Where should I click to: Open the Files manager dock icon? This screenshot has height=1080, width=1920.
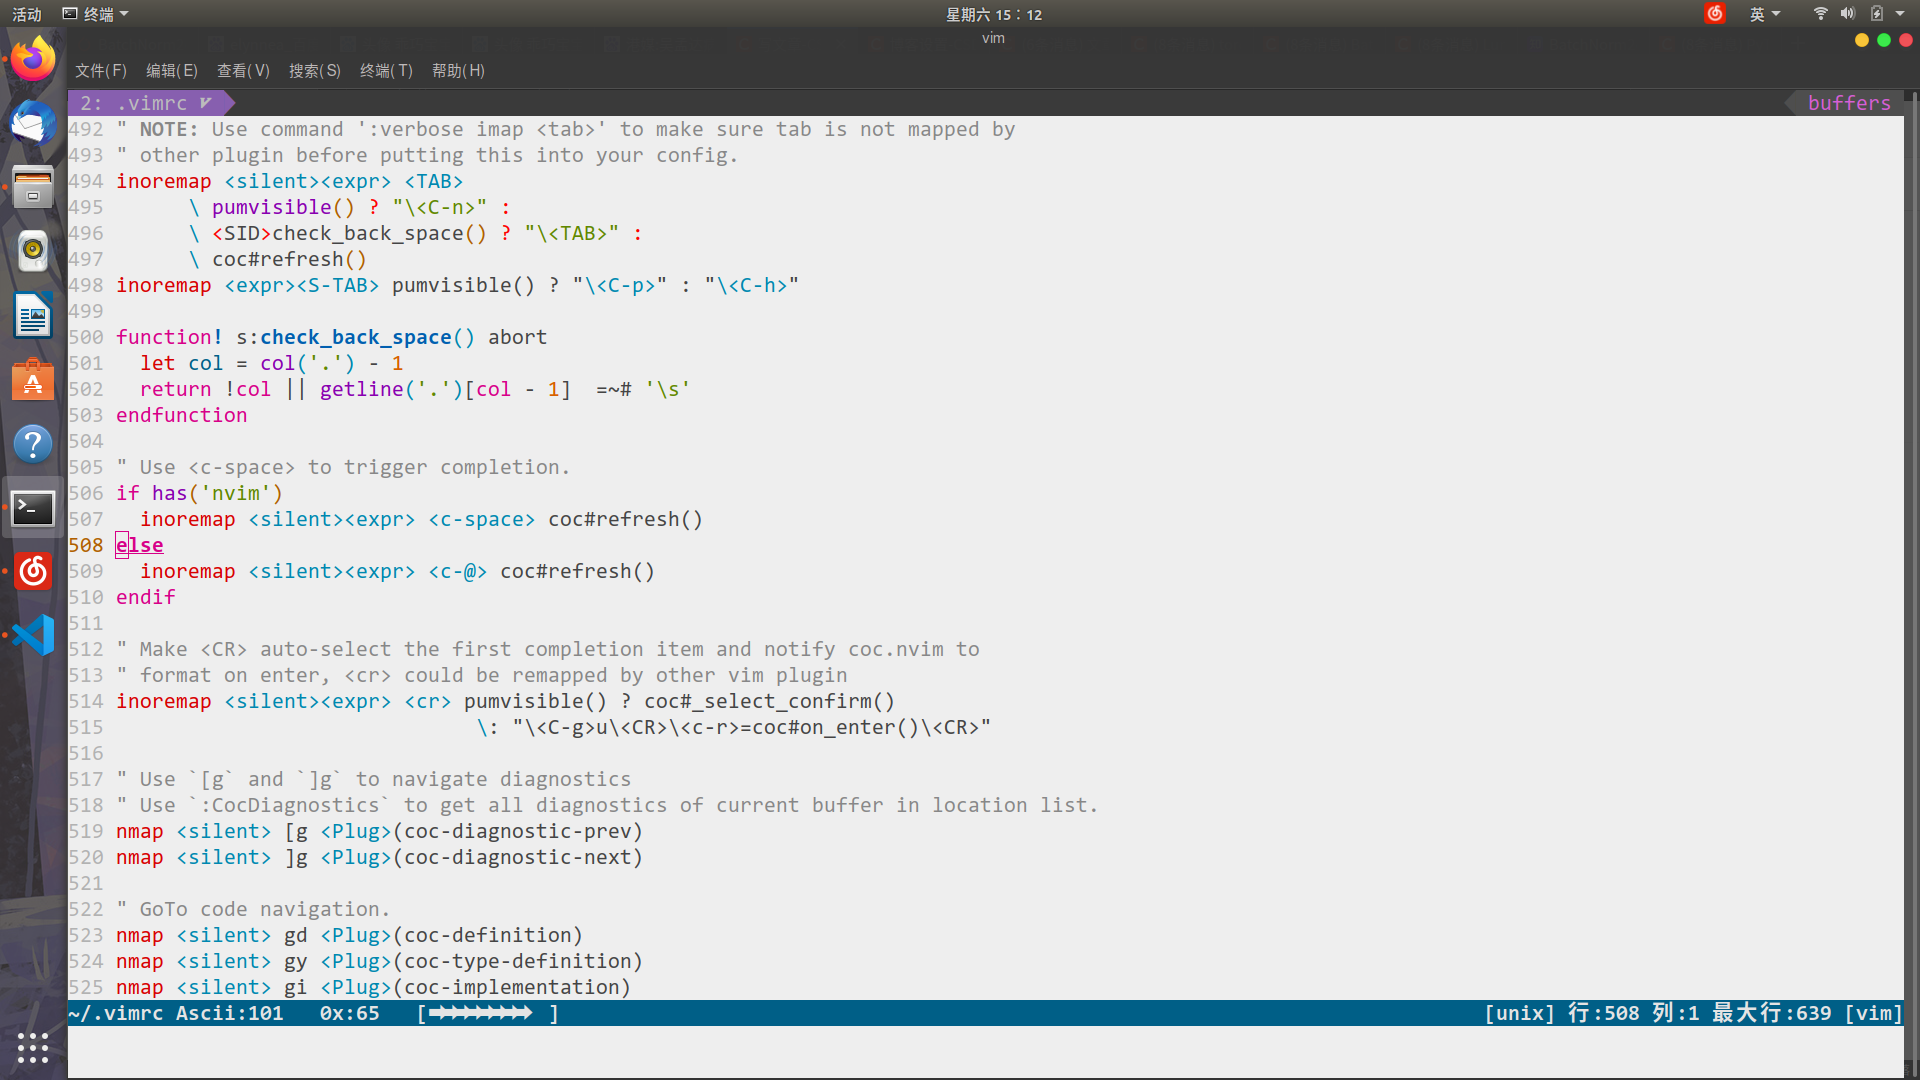33,187
